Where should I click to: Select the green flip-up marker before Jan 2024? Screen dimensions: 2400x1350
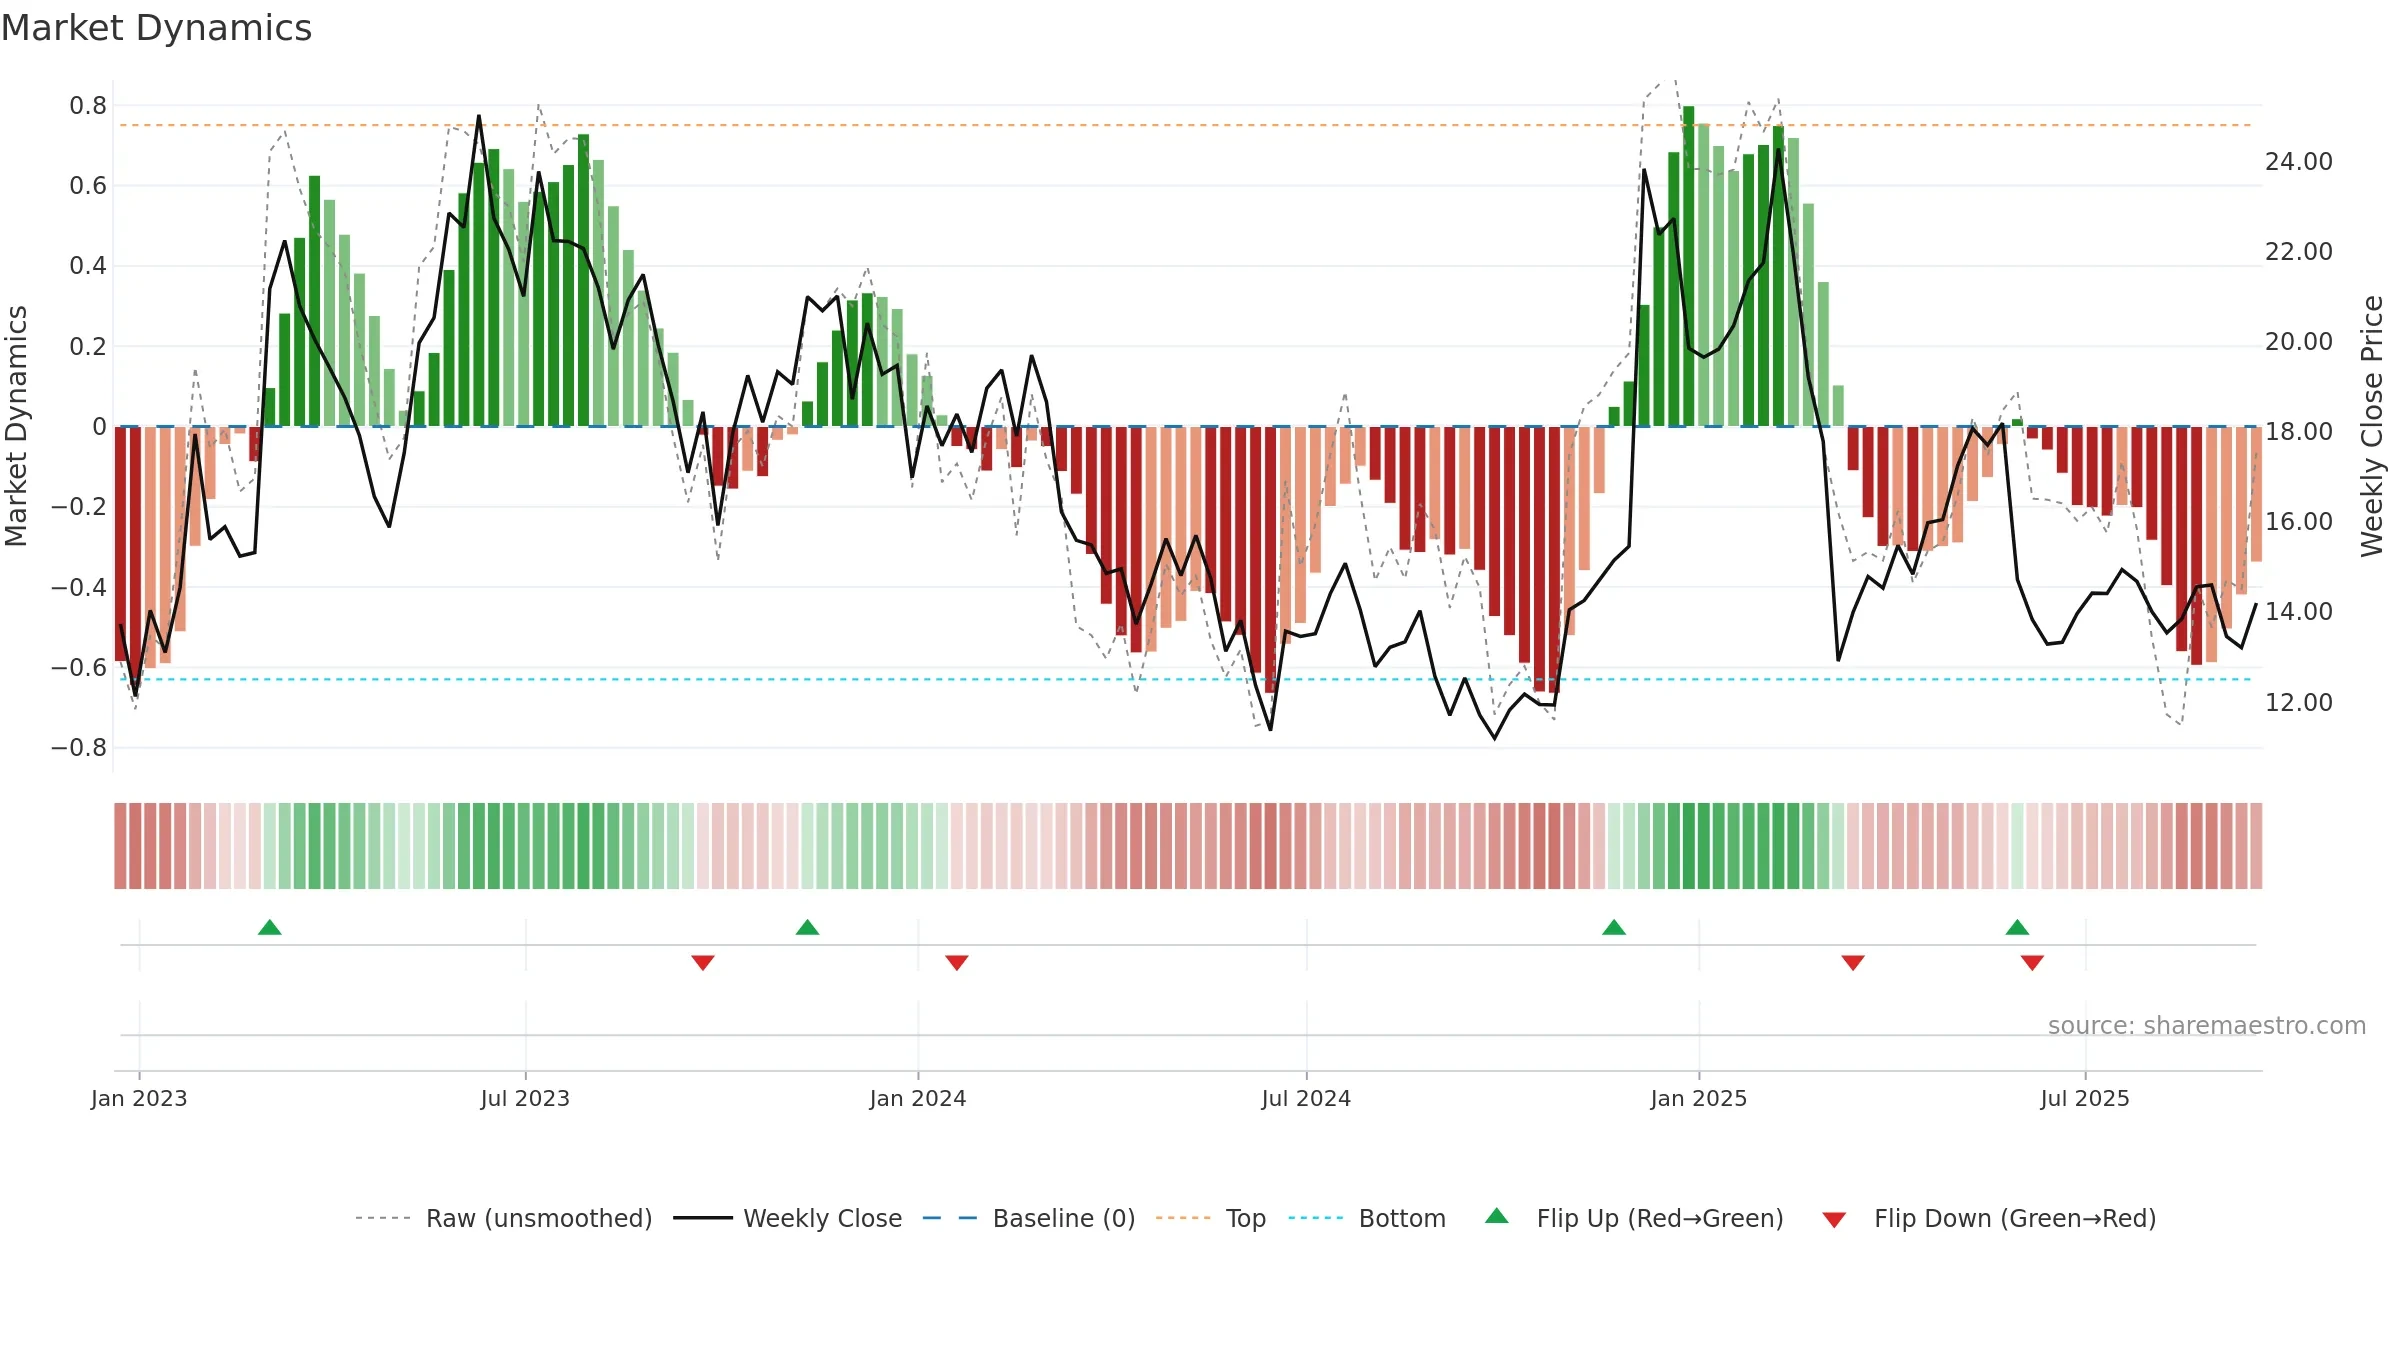click(807, 927)
